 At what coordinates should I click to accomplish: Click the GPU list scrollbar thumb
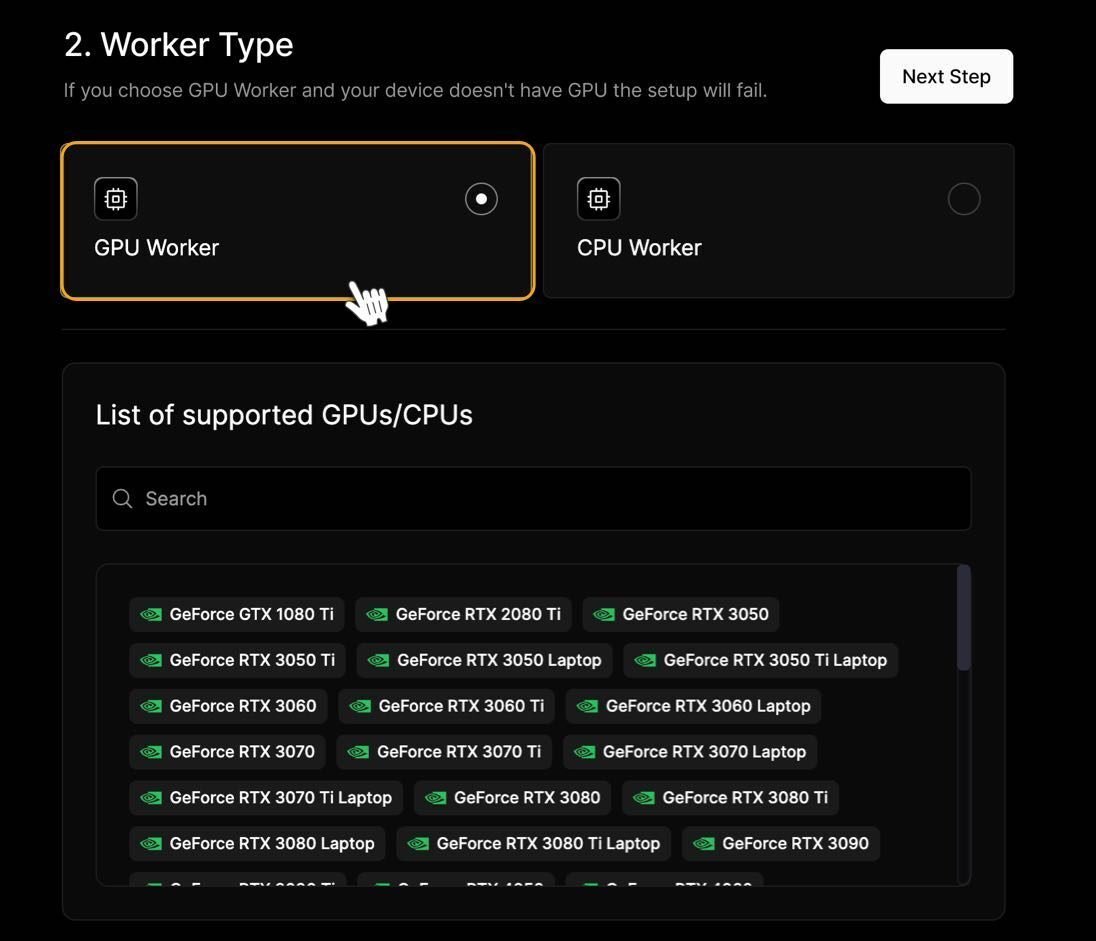coord(964,618)
